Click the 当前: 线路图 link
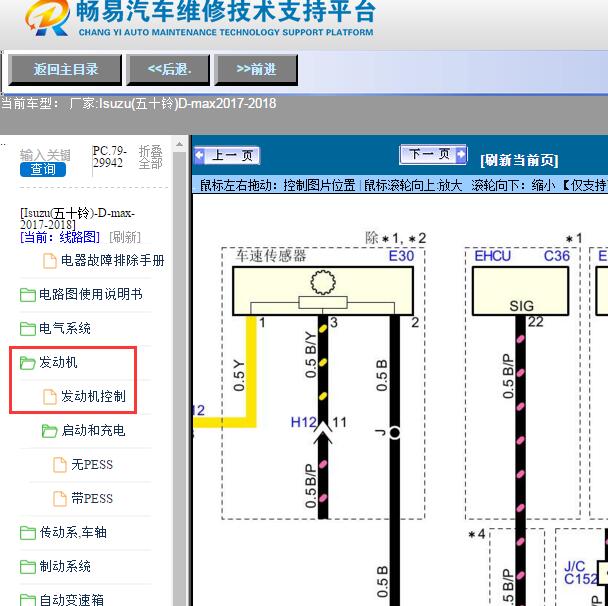This screenshot has width=608, height=606. [60, 237]
